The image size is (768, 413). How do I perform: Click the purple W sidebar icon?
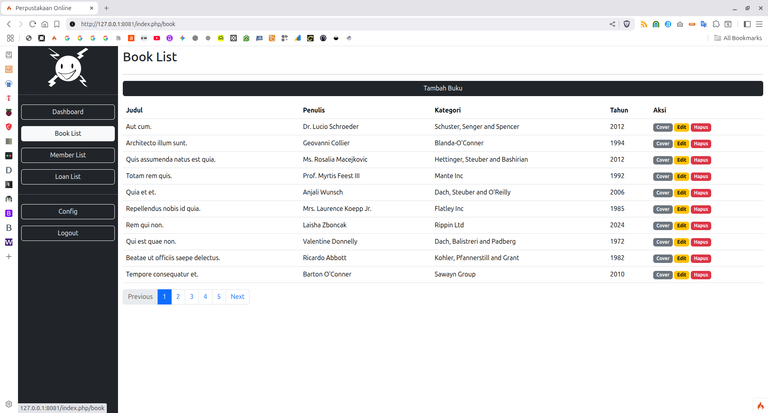(x=9, y=242)
